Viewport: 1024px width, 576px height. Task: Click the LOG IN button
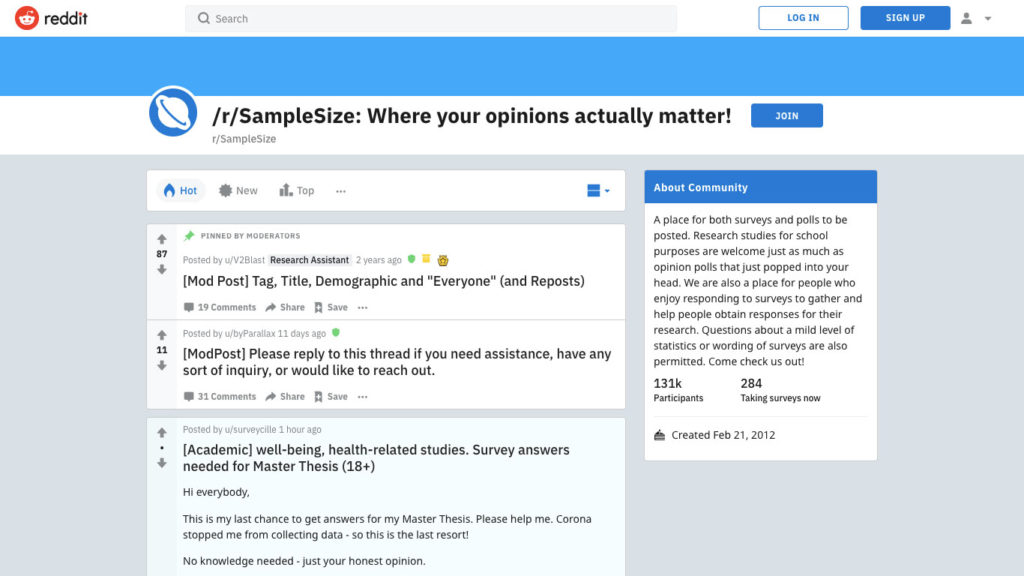tap(803, 18)
